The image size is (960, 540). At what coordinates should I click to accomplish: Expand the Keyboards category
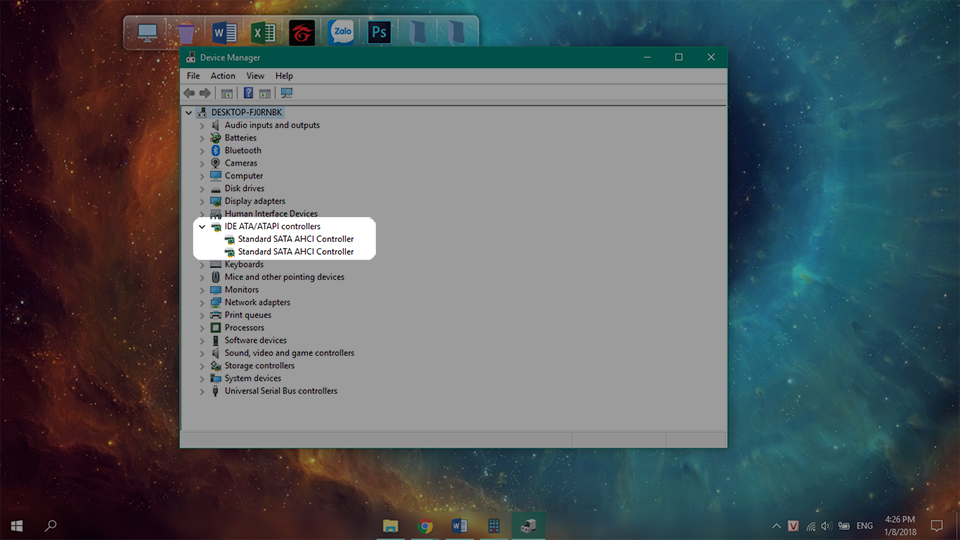[202, 265]
